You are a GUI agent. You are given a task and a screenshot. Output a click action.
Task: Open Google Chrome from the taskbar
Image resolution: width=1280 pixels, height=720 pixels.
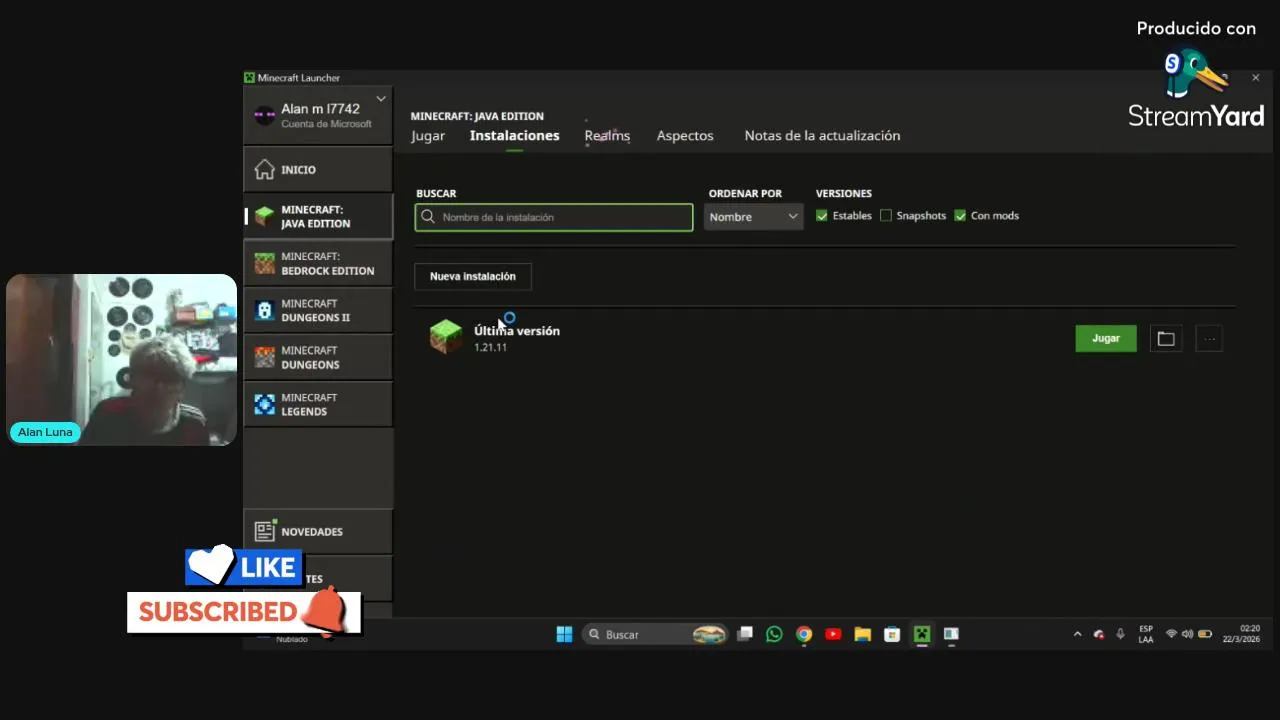click(x=804, y=634)
